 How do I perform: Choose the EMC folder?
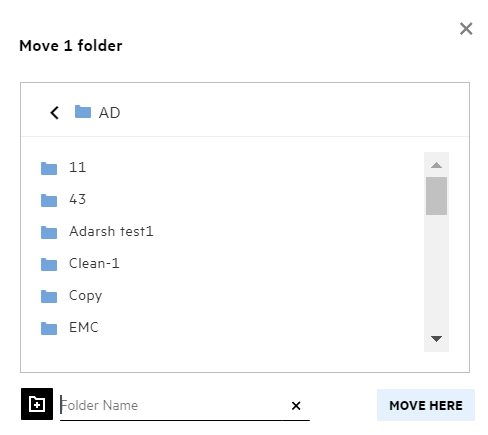tap(84, 327)
